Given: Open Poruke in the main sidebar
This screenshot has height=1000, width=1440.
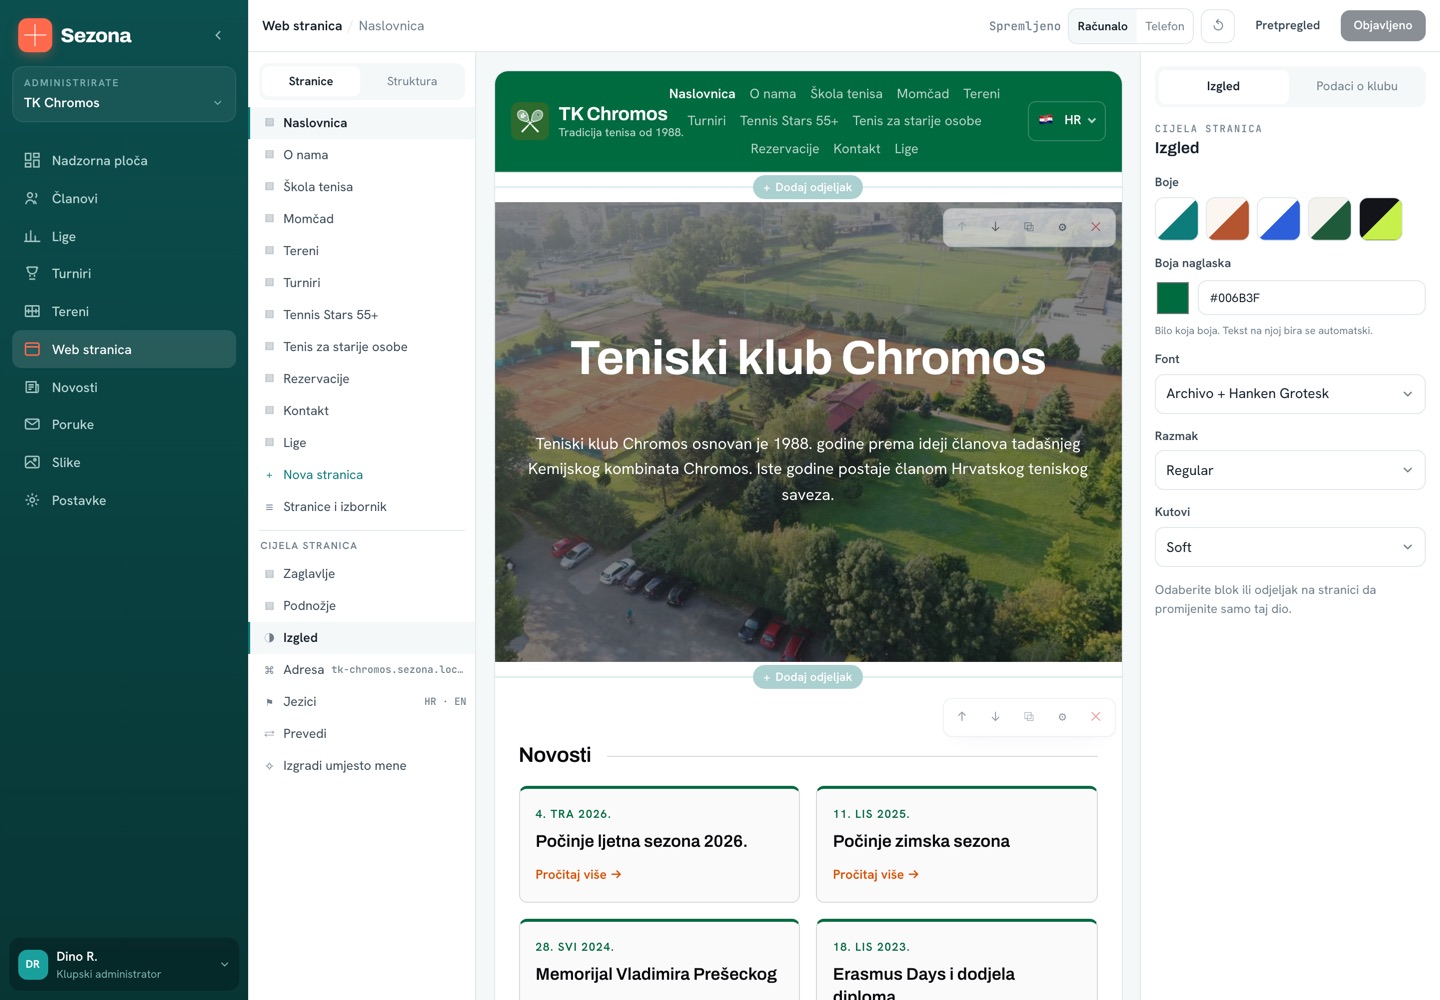Looking at the screenshot, I should (124, 425).
